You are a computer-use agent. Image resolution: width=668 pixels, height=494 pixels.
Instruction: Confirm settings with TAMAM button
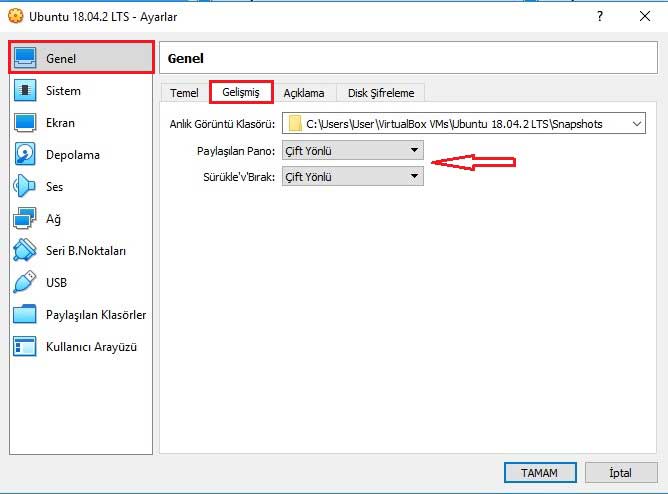(x=540, y=473)
